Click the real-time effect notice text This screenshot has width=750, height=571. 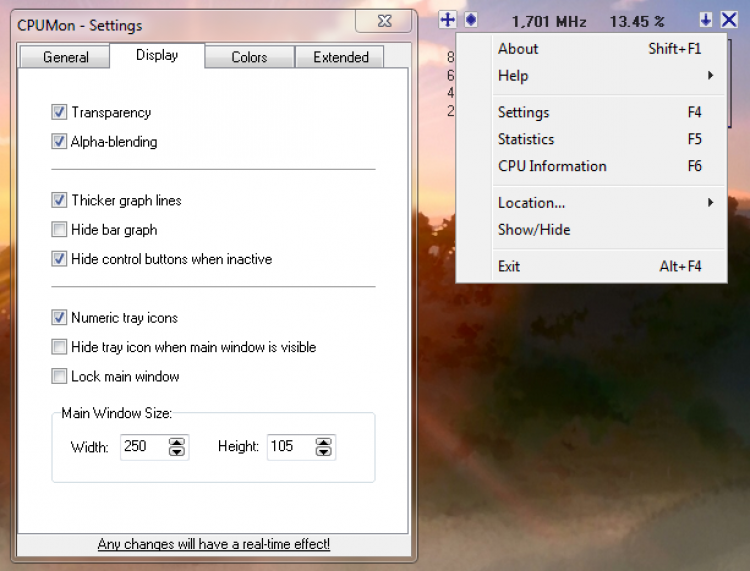(x=213, y=544)
